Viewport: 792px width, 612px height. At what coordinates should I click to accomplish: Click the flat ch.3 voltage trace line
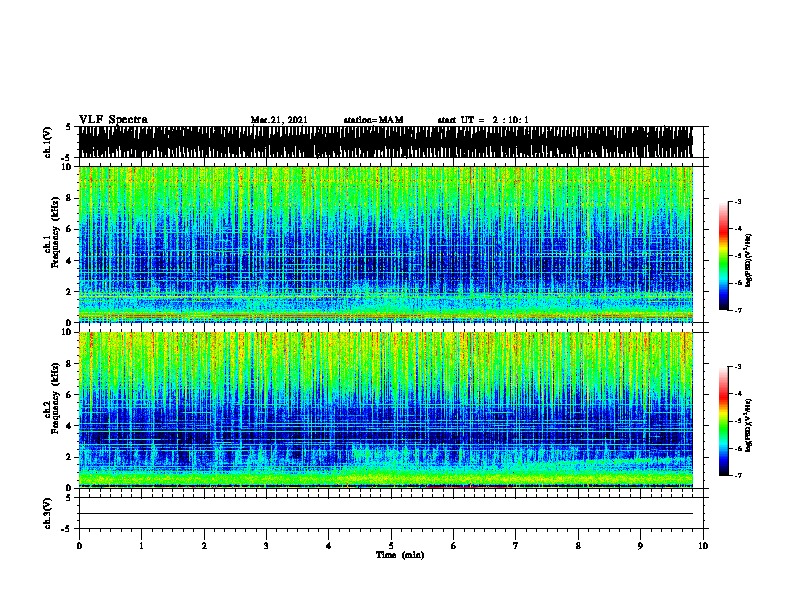click(386, 514)
